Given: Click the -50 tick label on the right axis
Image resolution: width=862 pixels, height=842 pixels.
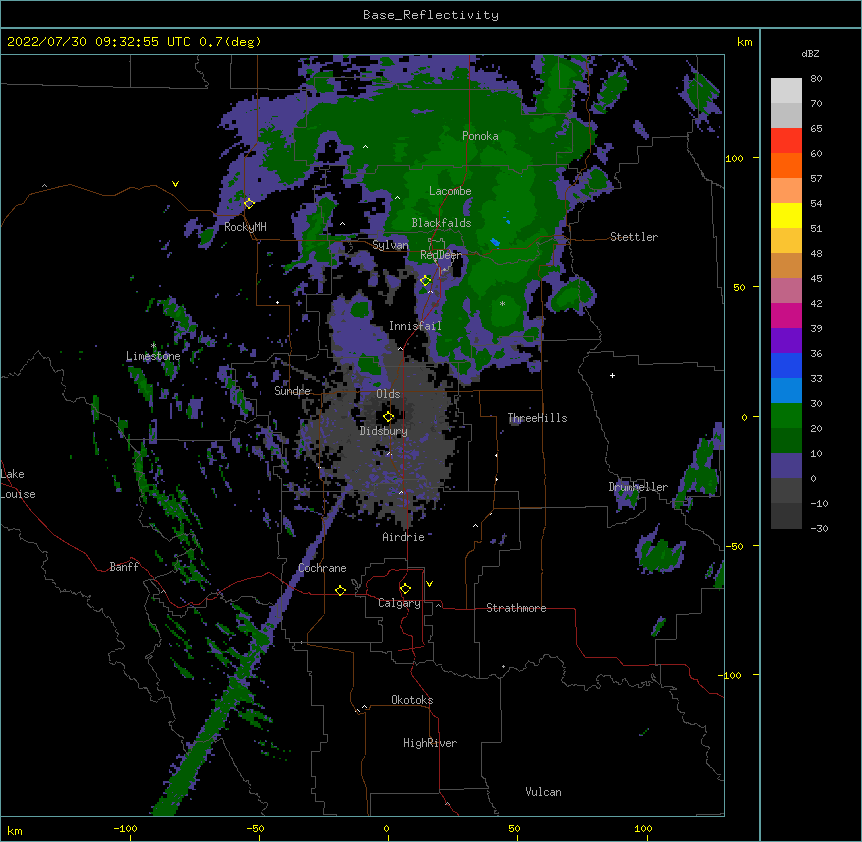Looking at the screenshot, I should [734, 546].
